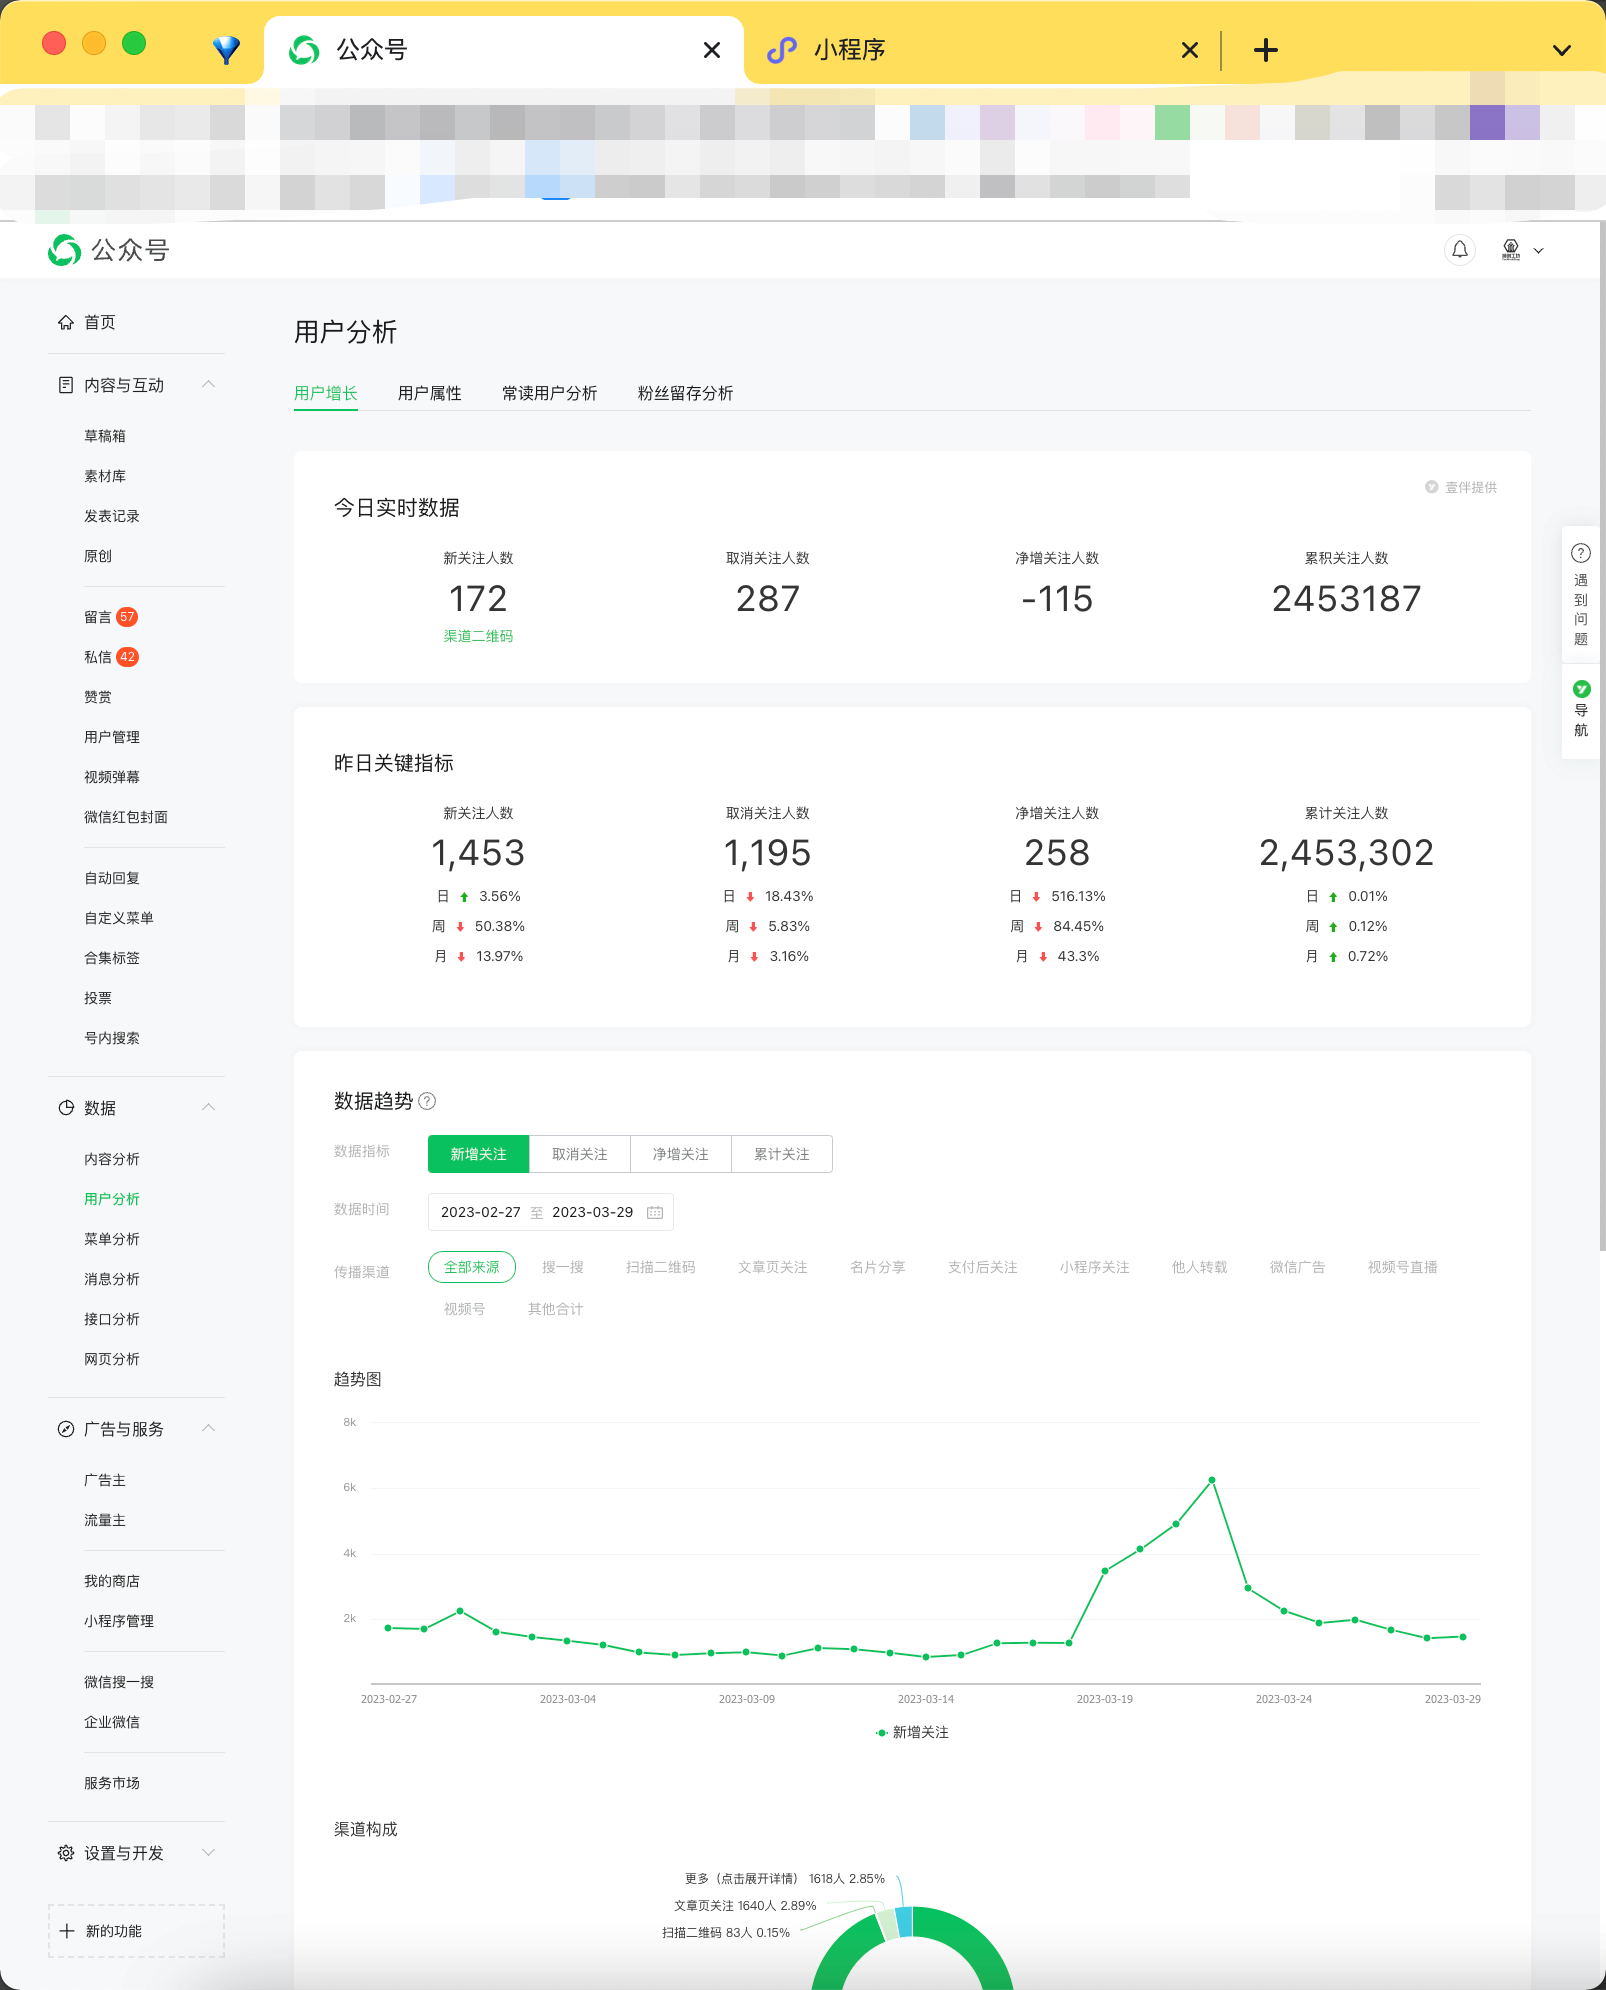1606x1990 pixels.
Task: Select 累计关注 metric
Action: (x=782, y=1154)
